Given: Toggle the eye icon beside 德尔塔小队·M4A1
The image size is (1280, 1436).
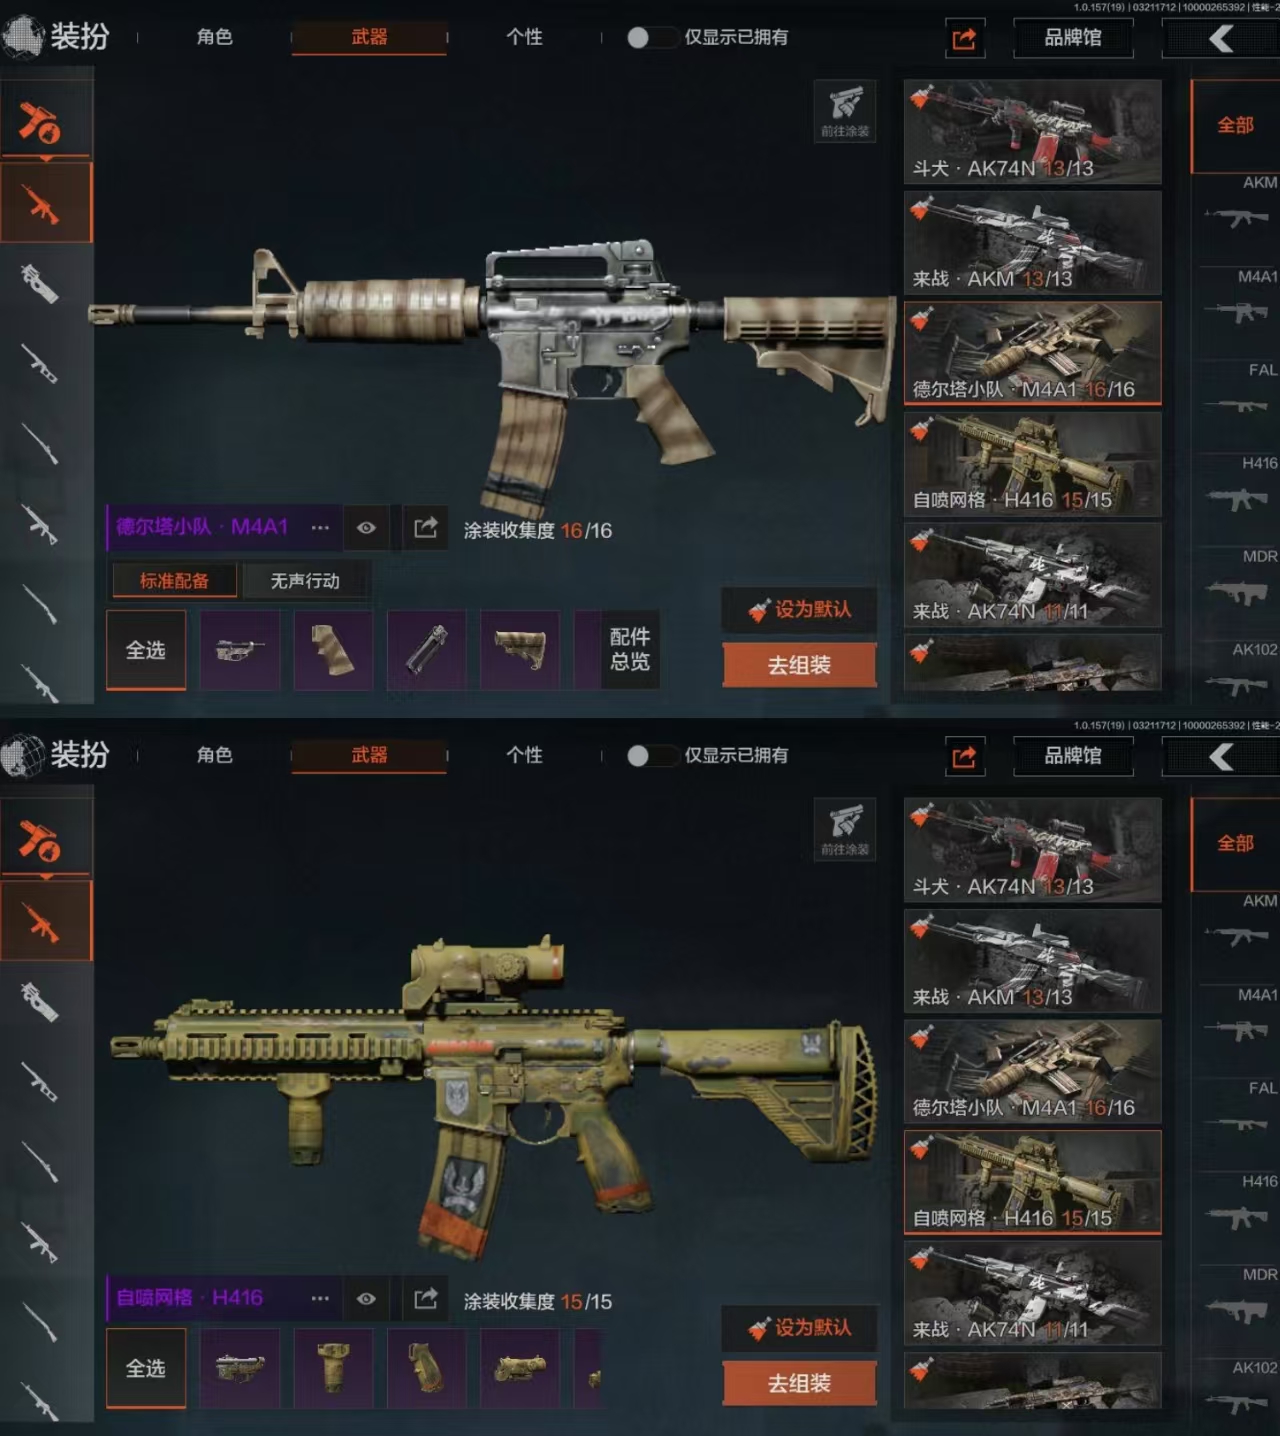Looking at the screenshot, I should [x=366, y=527].
